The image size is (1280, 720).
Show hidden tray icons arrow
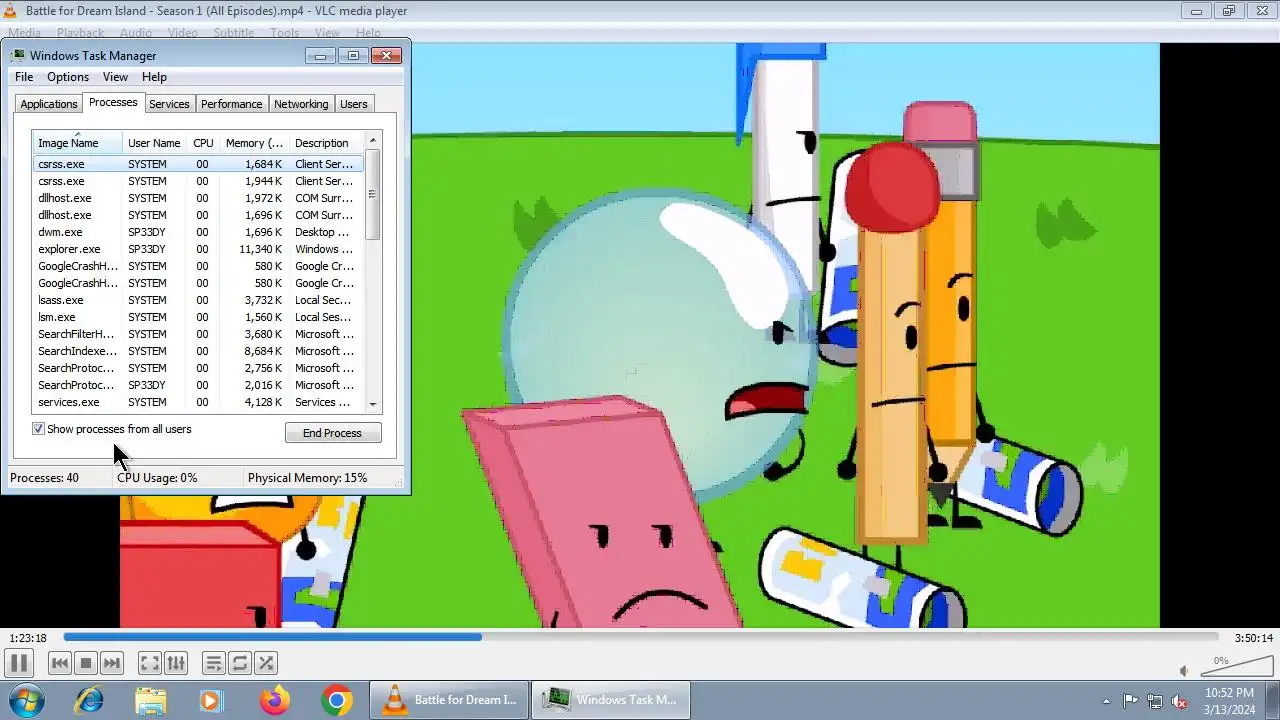coord(1106,701)
